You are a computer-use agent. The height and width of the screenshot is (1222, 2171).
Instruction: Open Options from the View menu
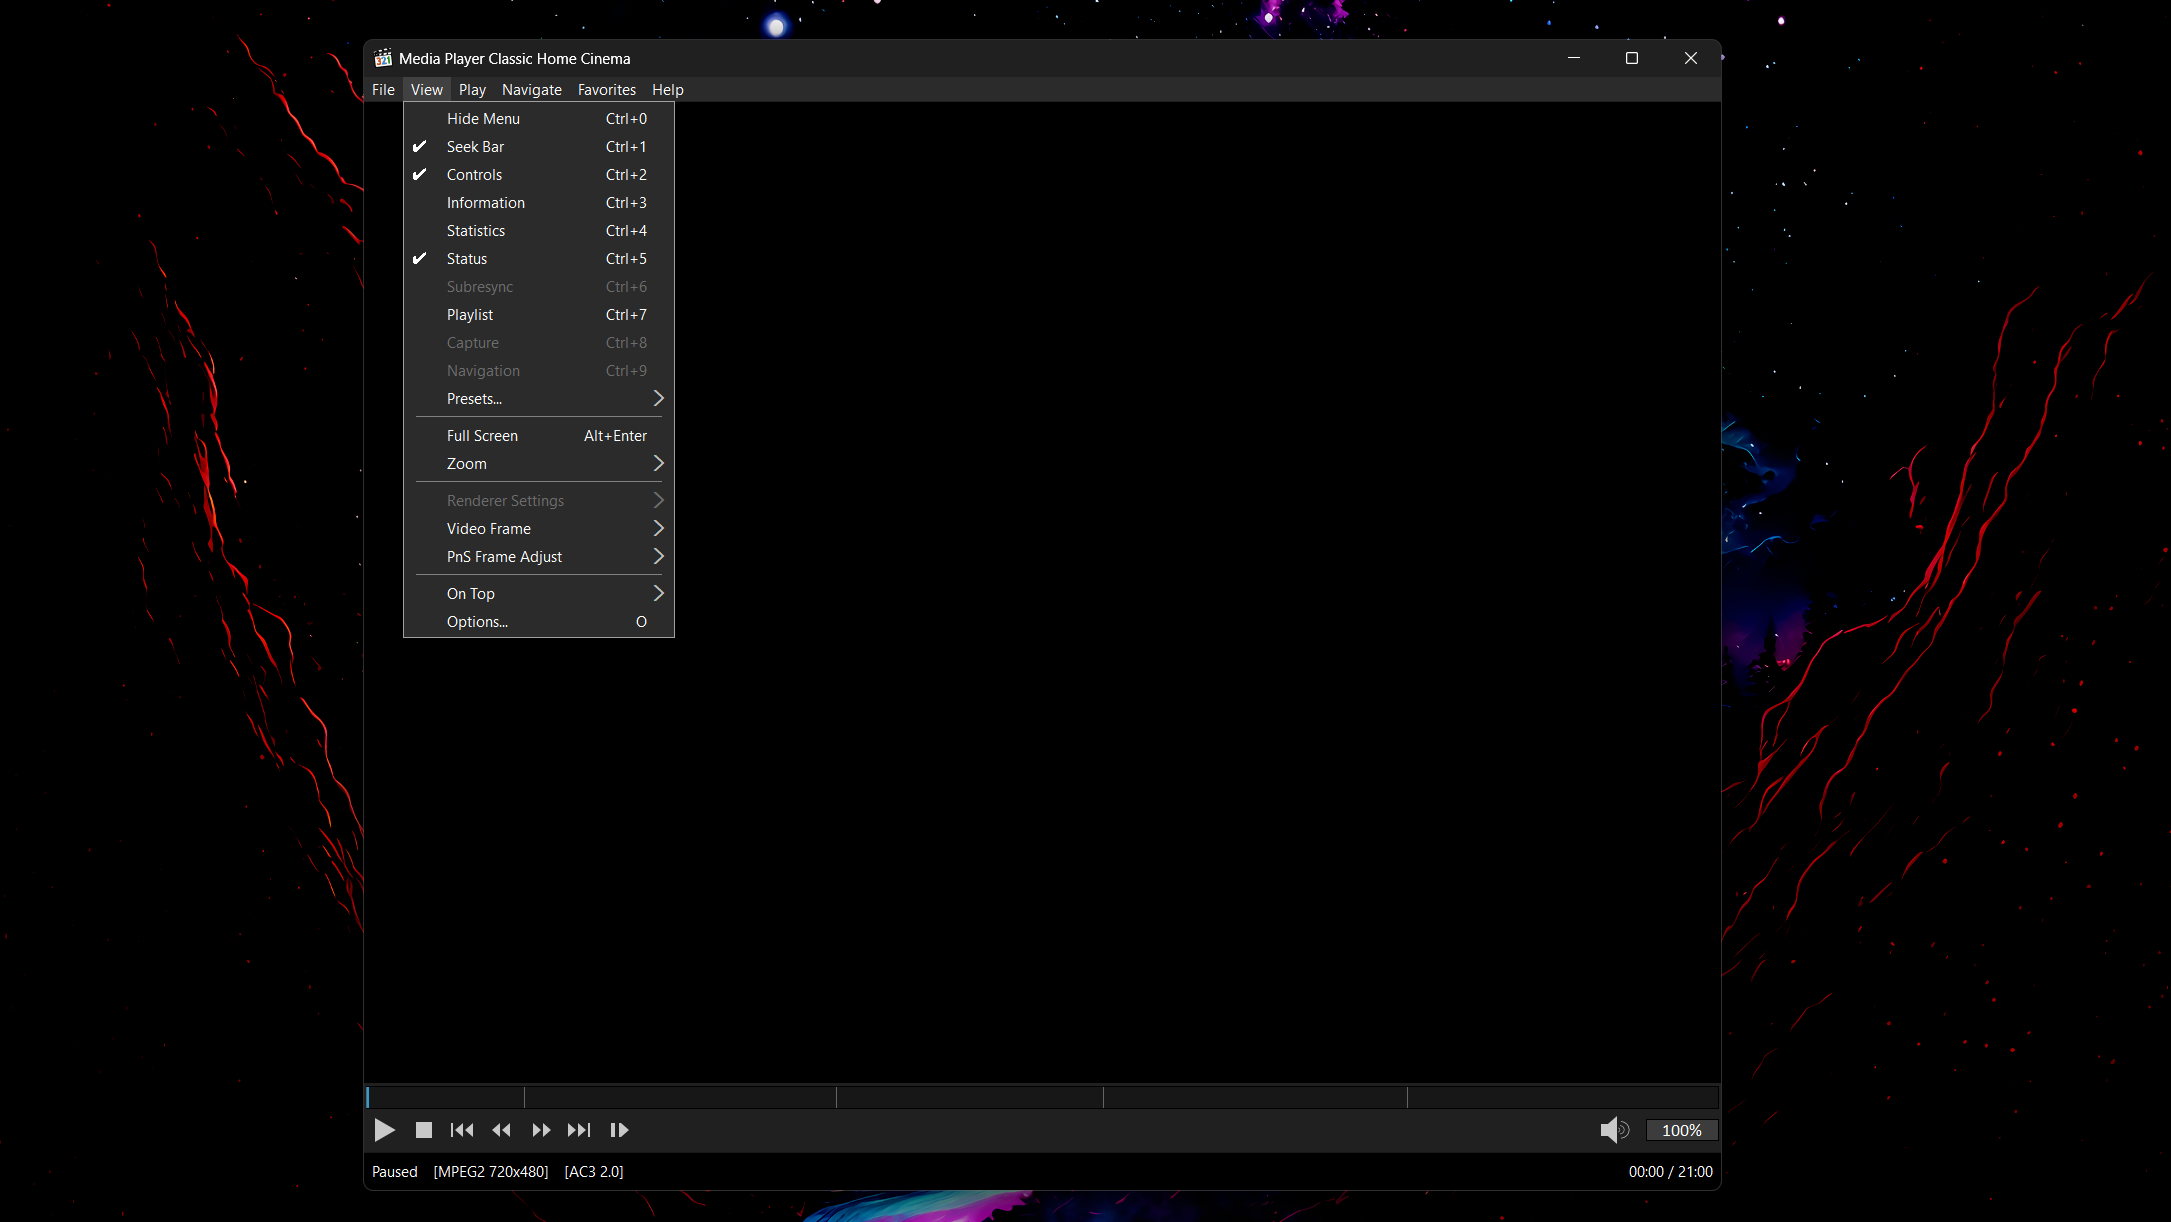539,622
